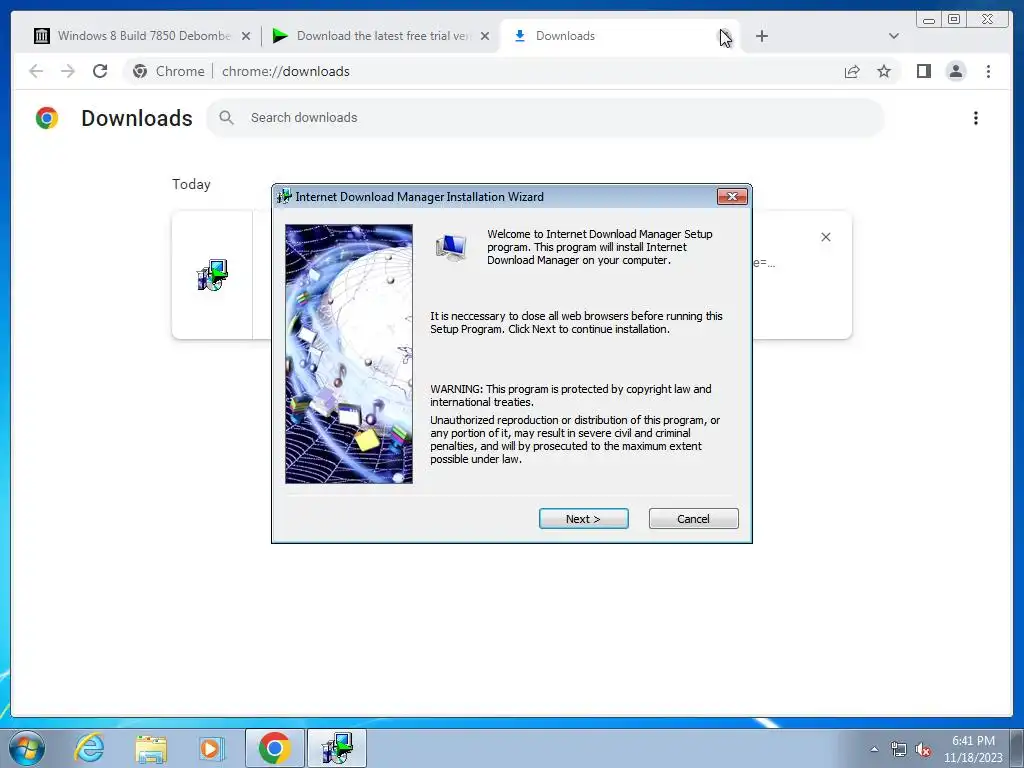Remove the download entry from the list
The height and width of the screenshot is (768, 1024).
click(825, 237)
